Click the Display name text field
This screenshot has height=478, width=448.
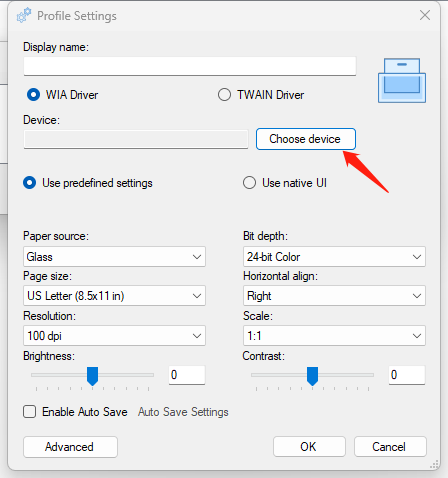point(190,66)
